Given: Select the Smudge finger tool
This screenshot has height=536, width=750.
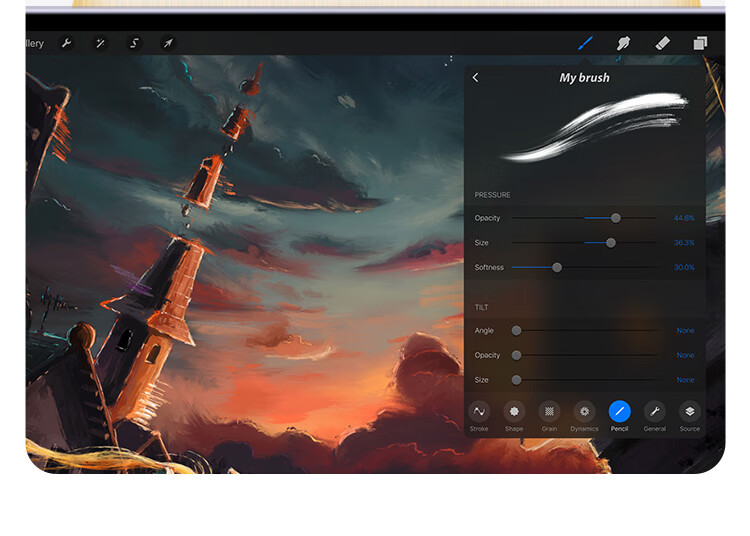Looking at the screenshot, I should click(x=623, y=44).
